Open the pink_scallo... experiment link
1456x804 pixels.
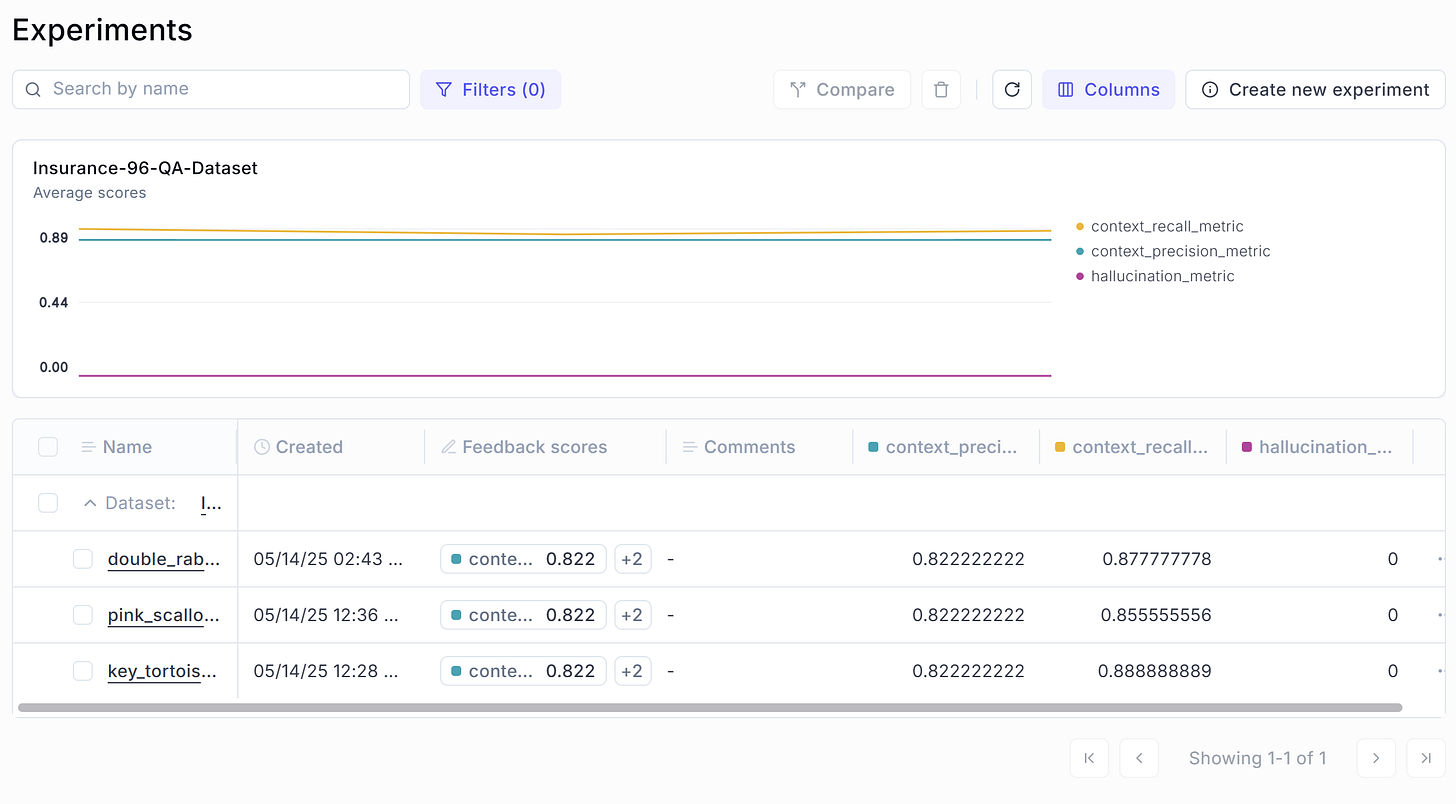[x=163, y=615]
